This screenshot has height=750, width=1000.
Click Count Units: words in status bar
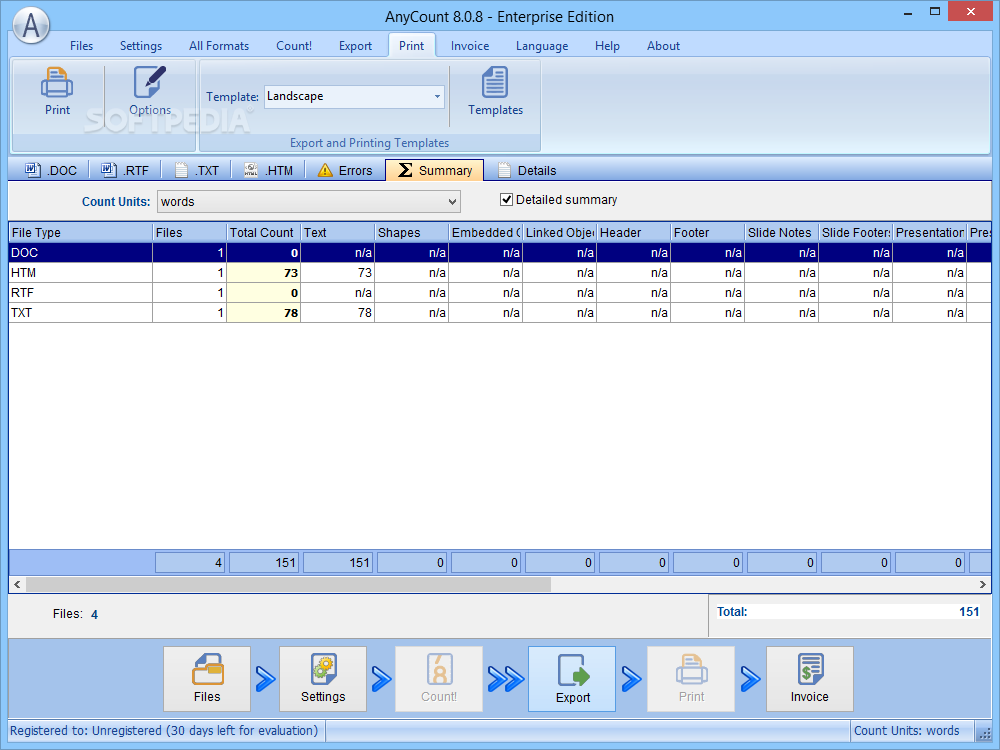(x=906, y=731)
